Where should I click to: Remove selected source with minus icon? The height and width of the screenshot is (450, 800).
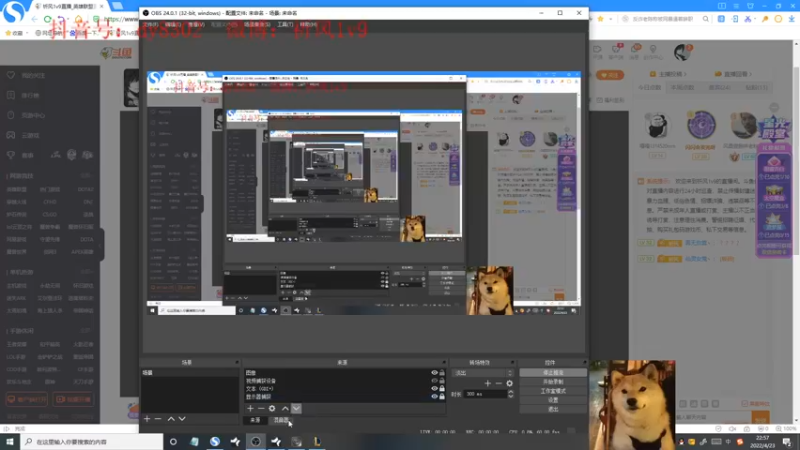[x=261, y=408]
